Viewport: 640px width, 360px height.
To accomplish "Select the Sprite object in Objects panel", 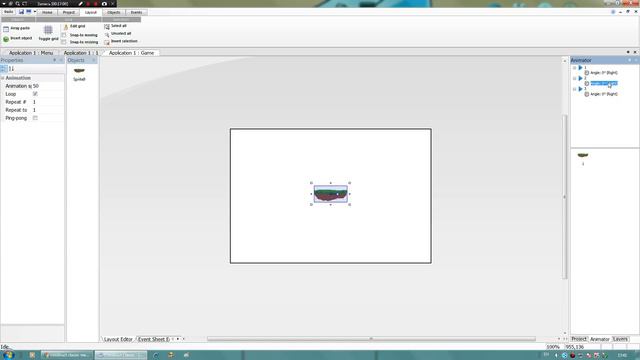I will pos(79,74).
